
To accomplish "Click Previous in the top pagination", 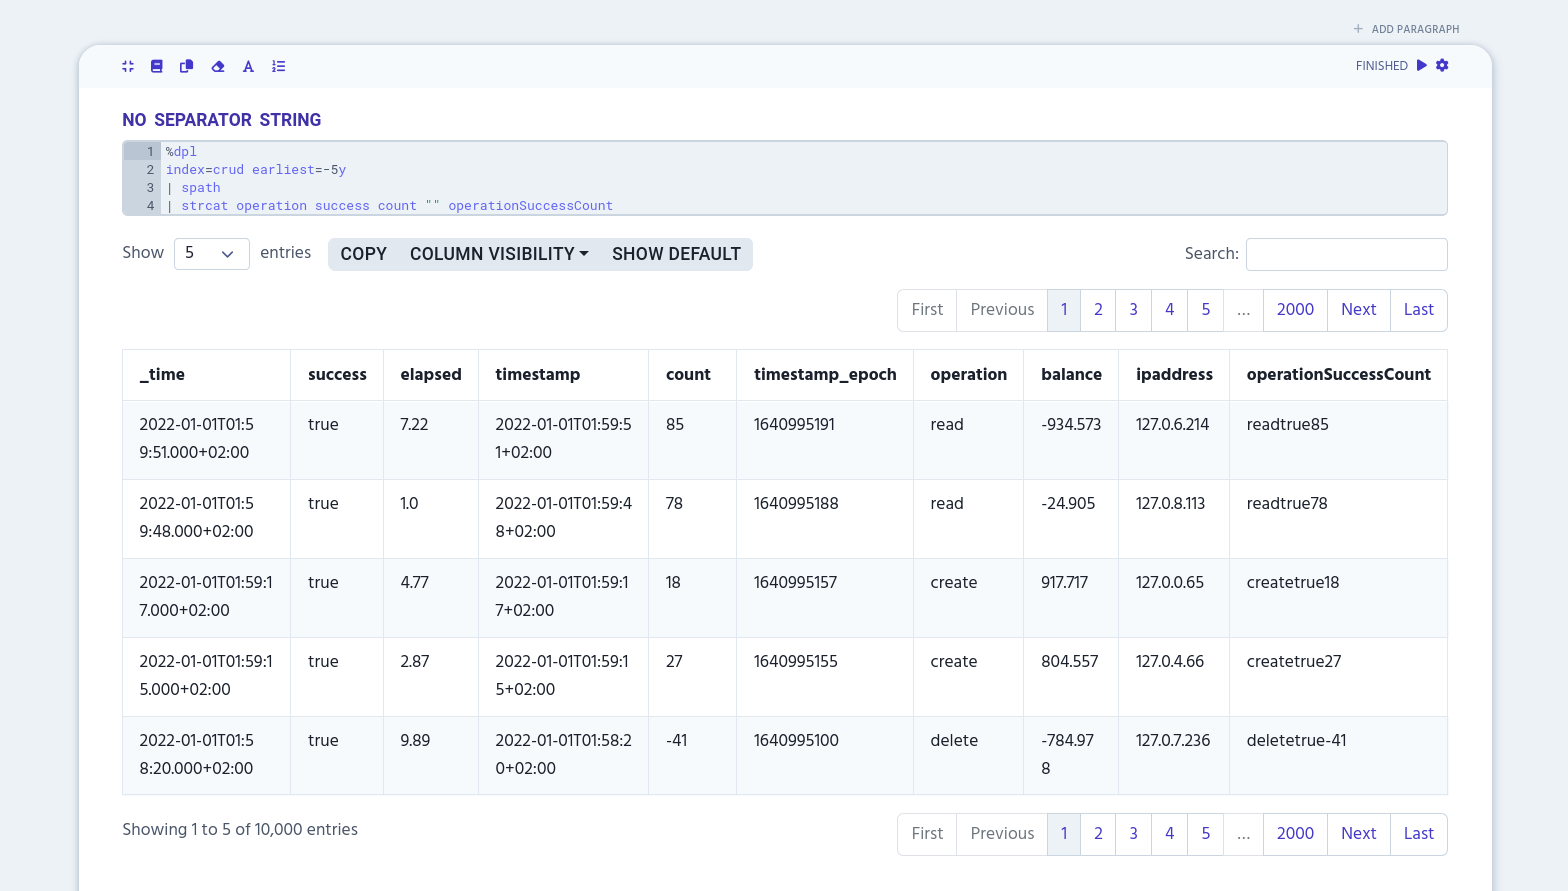I will click(x=1002, y=310).
